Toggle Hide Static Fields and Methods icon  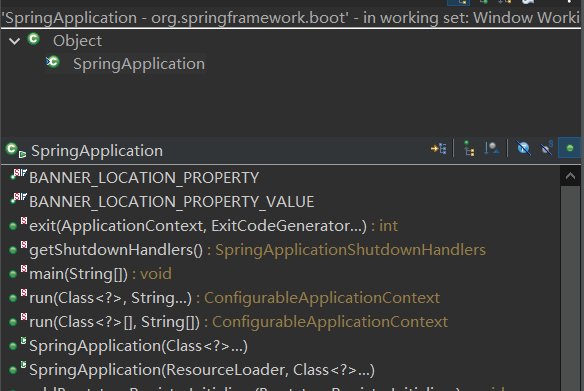[x=546, y=149]
